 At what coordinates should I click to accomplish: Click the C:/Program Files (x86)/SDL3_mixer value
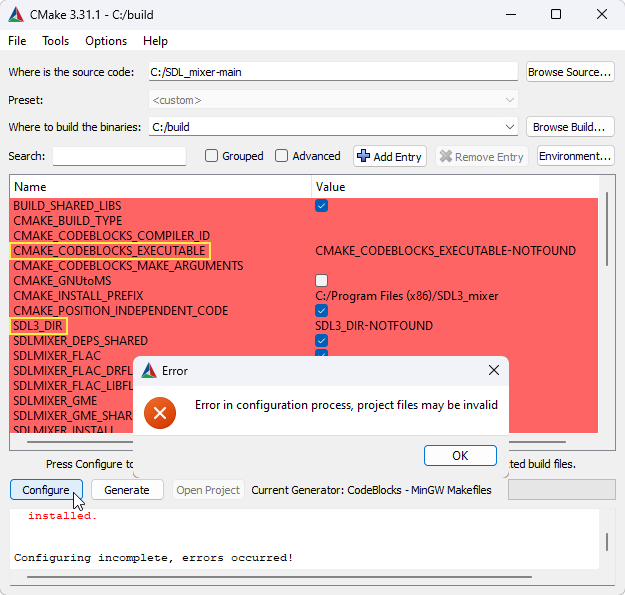pos(407,296)
